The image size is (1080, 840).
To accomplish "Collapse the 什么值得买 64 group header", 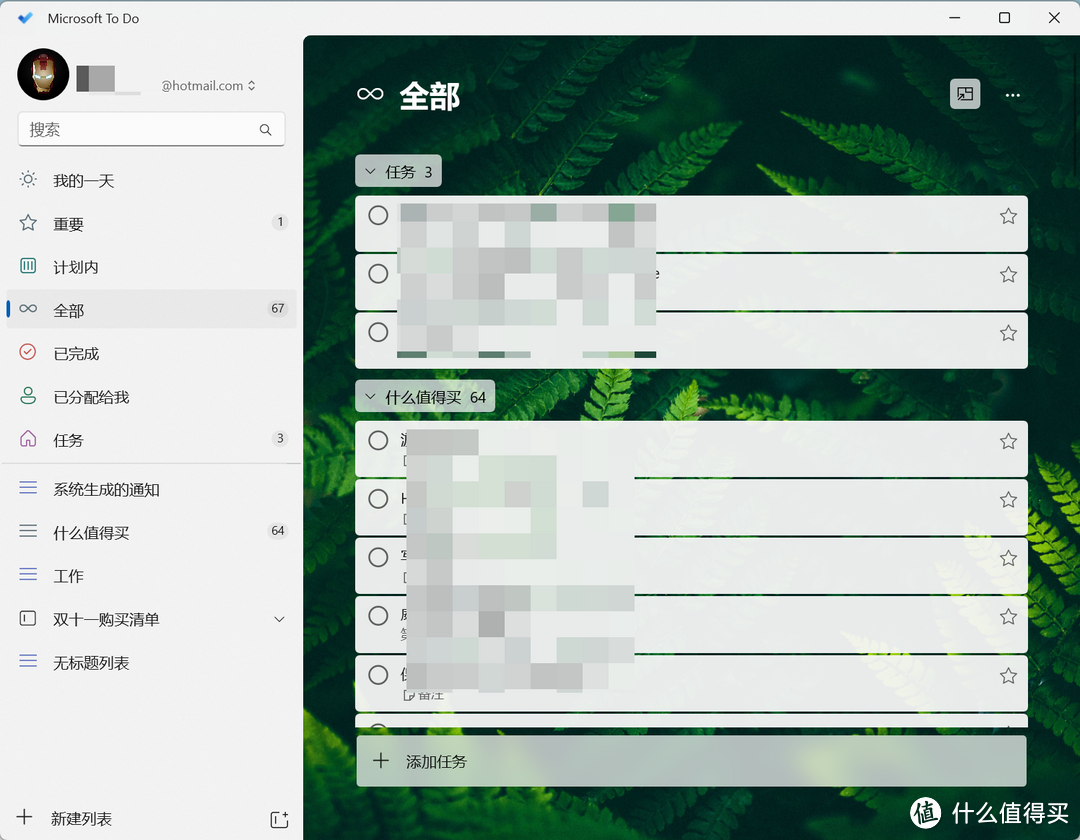I will [425, 397].
